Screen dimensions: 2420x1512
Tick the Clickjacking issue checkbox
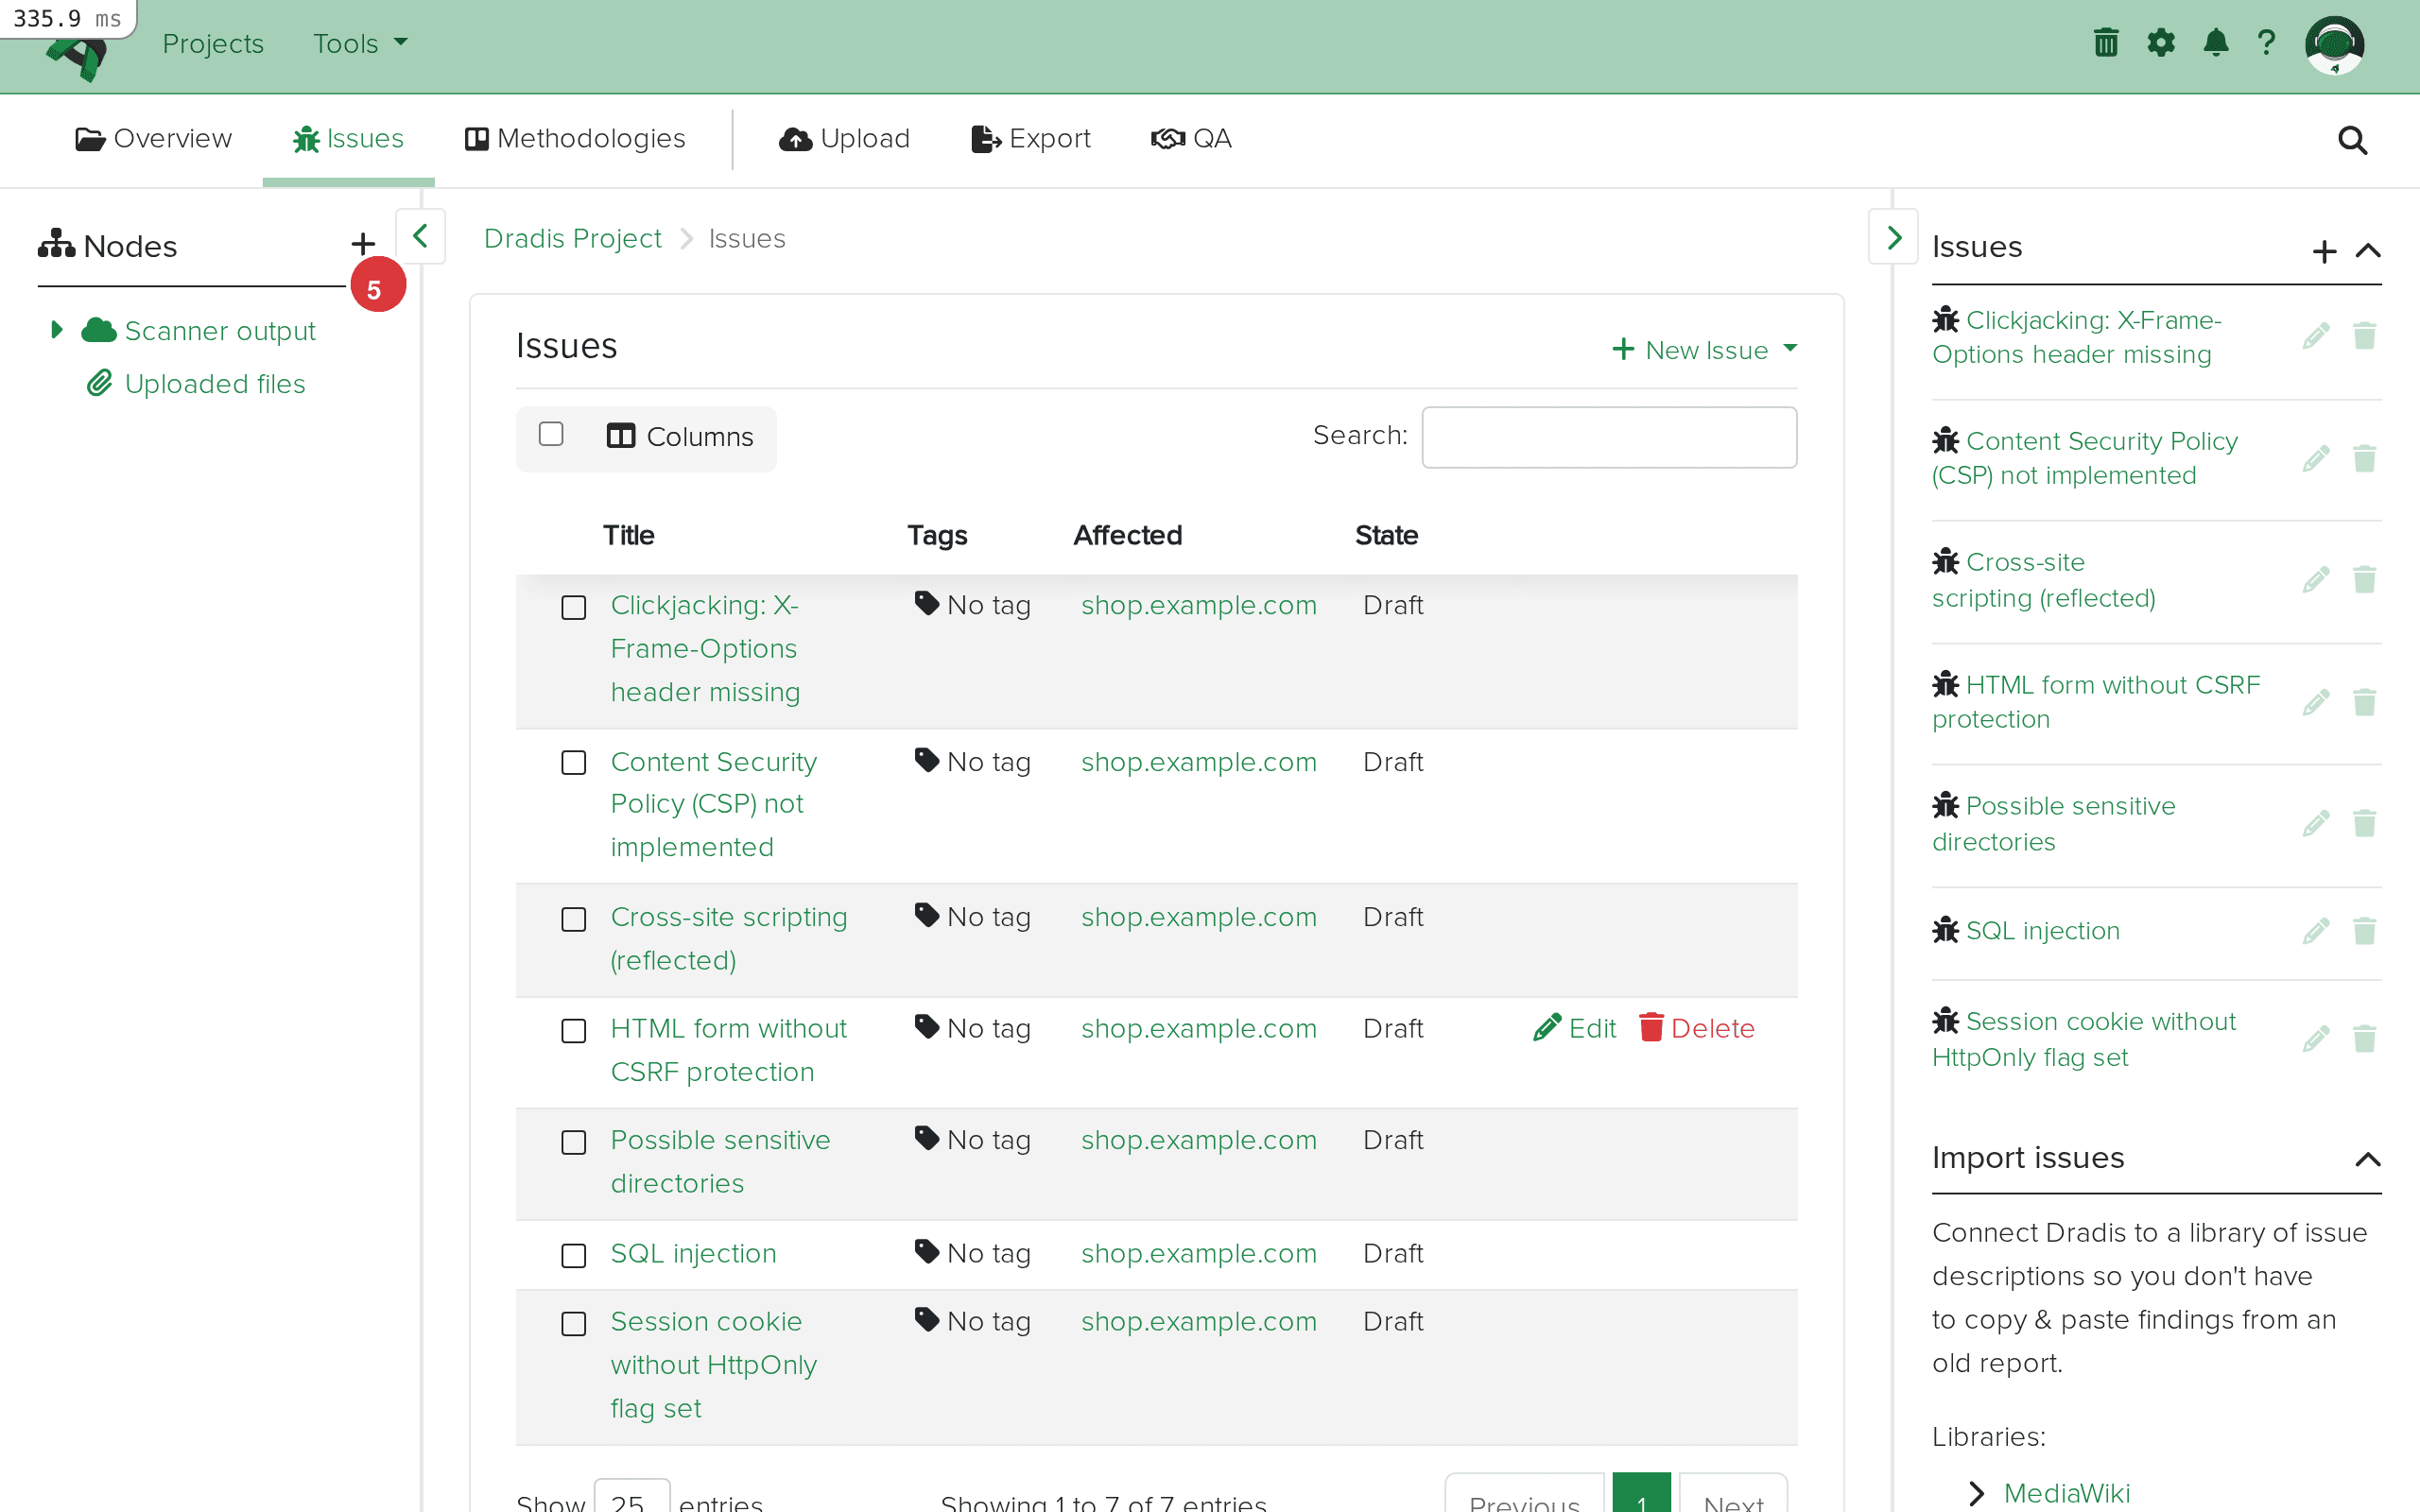pos(574,607)
